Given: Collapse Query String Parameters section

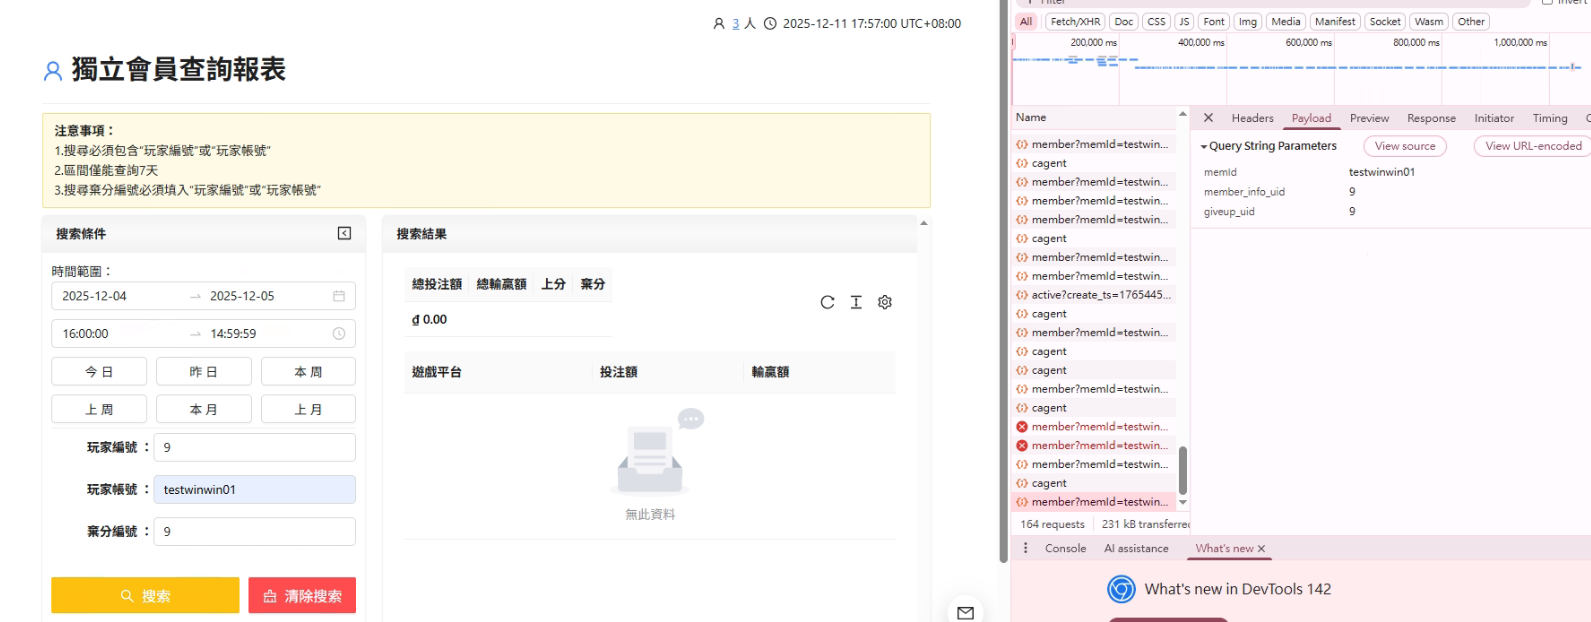Looking at the screenshot, I should 1204,146.
